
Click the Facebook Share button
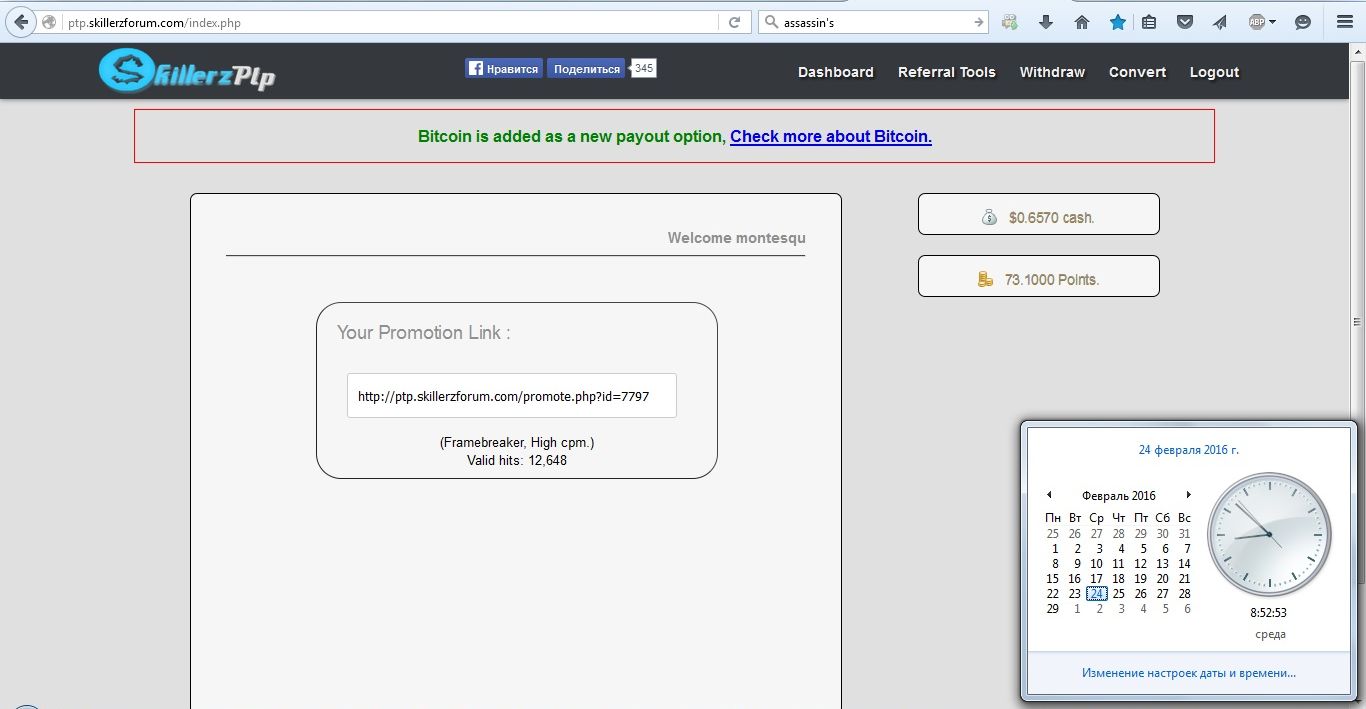coord(586,68)
